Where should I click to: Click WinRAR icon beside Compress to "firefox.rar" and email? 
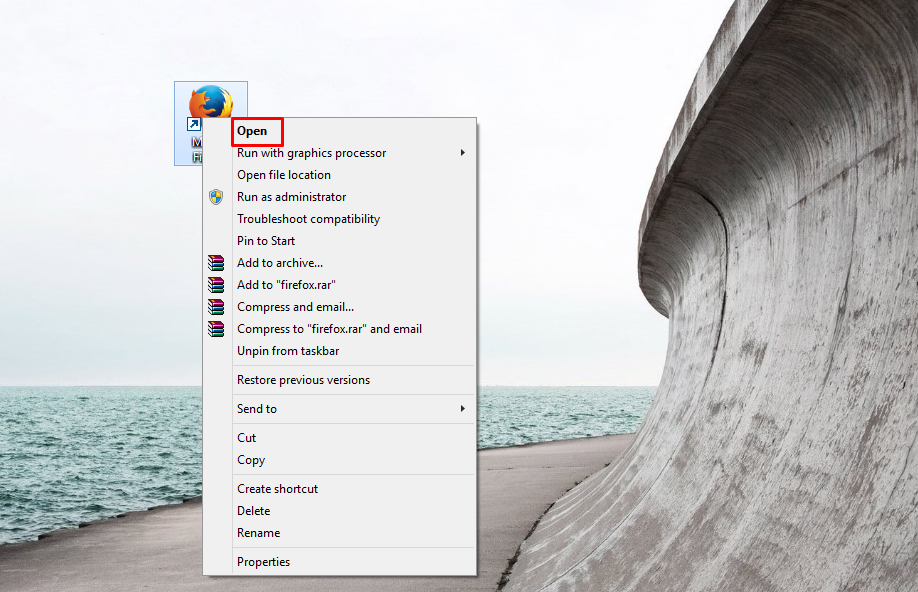tap(216, 329)
